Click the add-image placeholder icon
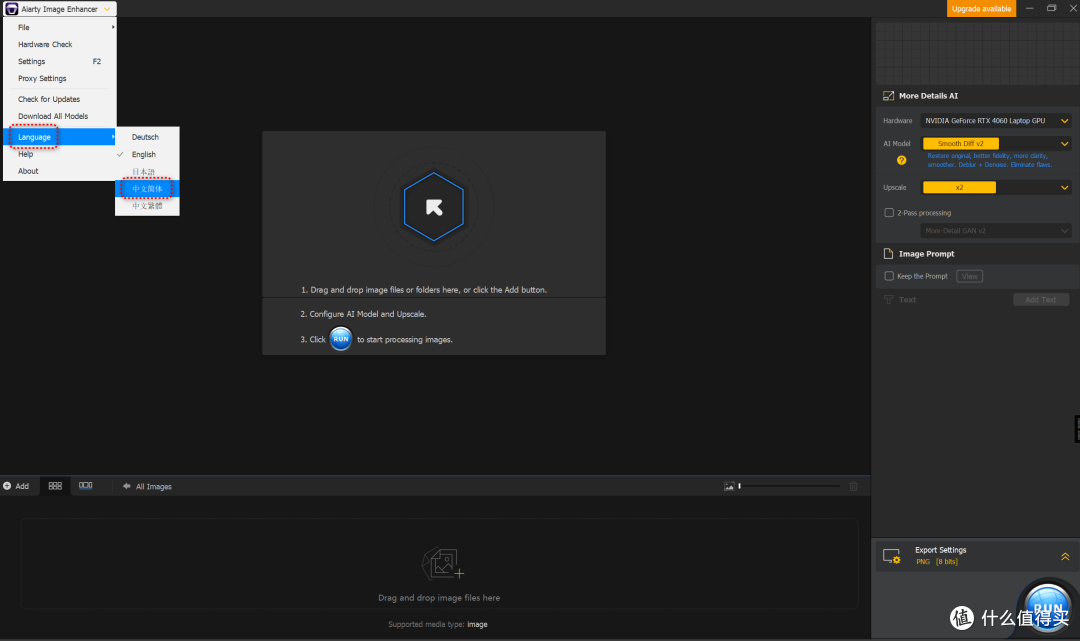This screenshot has height=641, width=1080. [x=442, y=564]
